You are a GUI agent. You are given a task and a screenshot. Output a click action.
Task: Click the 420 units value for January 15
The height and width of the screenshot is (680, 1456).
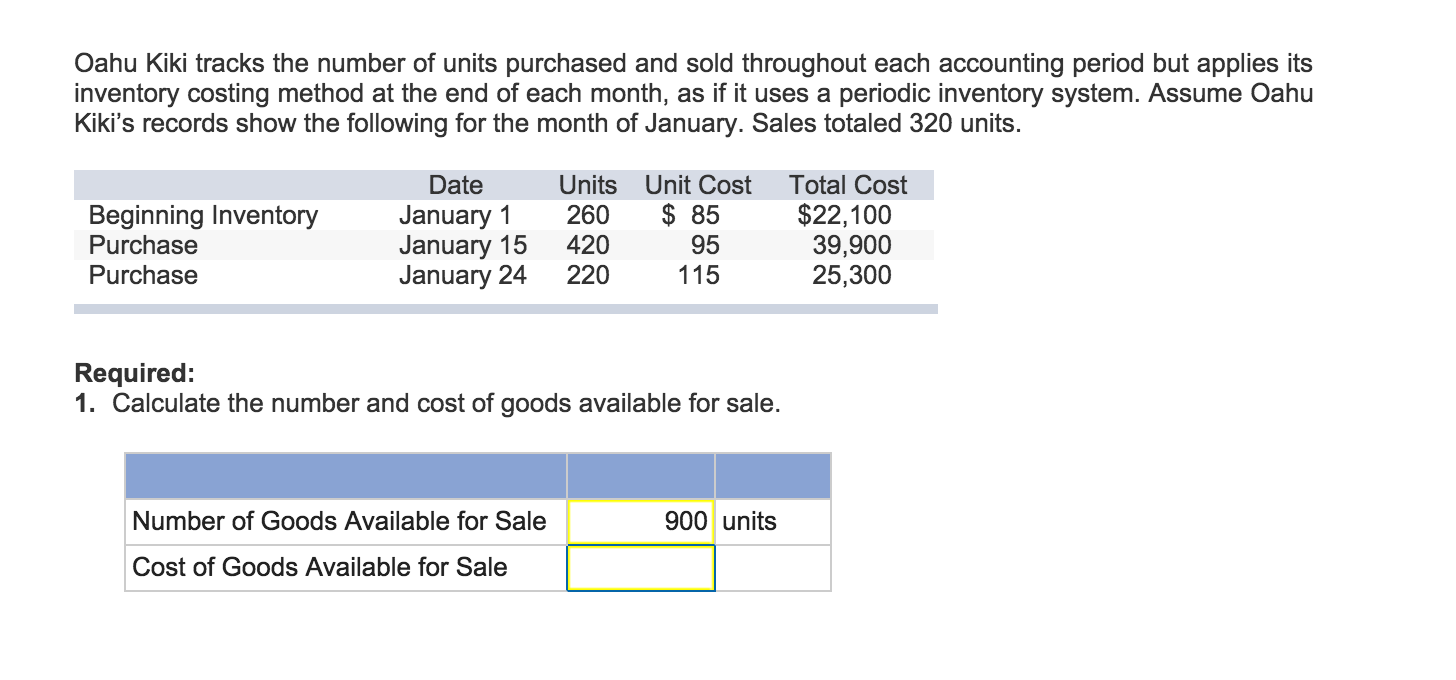point(587,245)
